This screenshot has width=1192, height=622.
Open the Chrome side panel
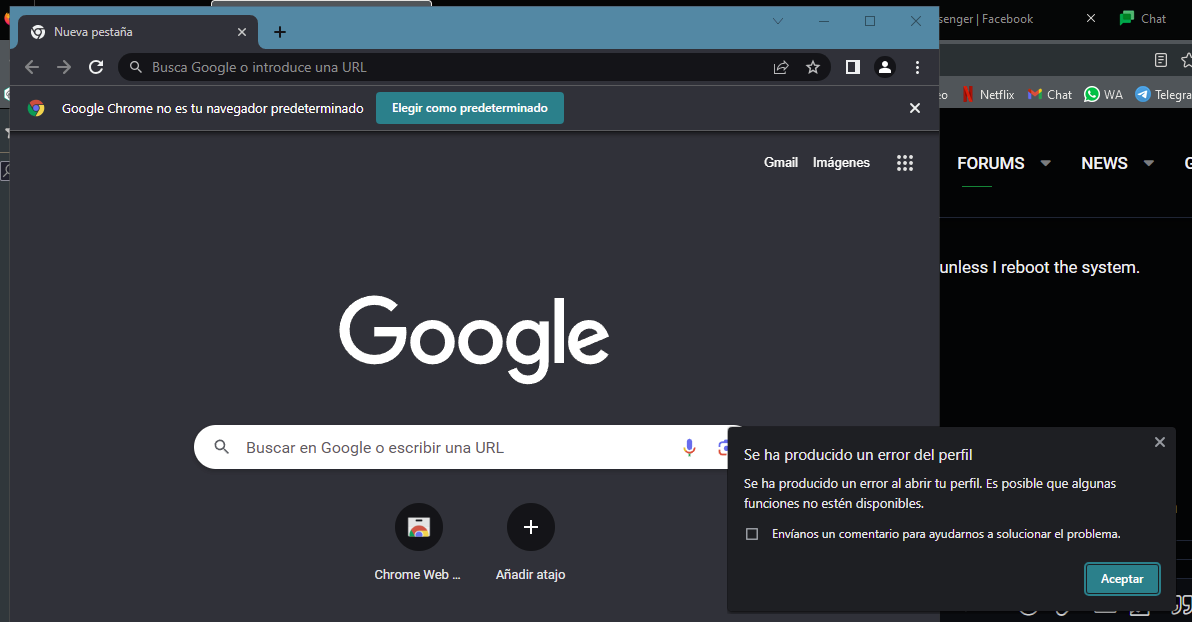coord(853,67)
